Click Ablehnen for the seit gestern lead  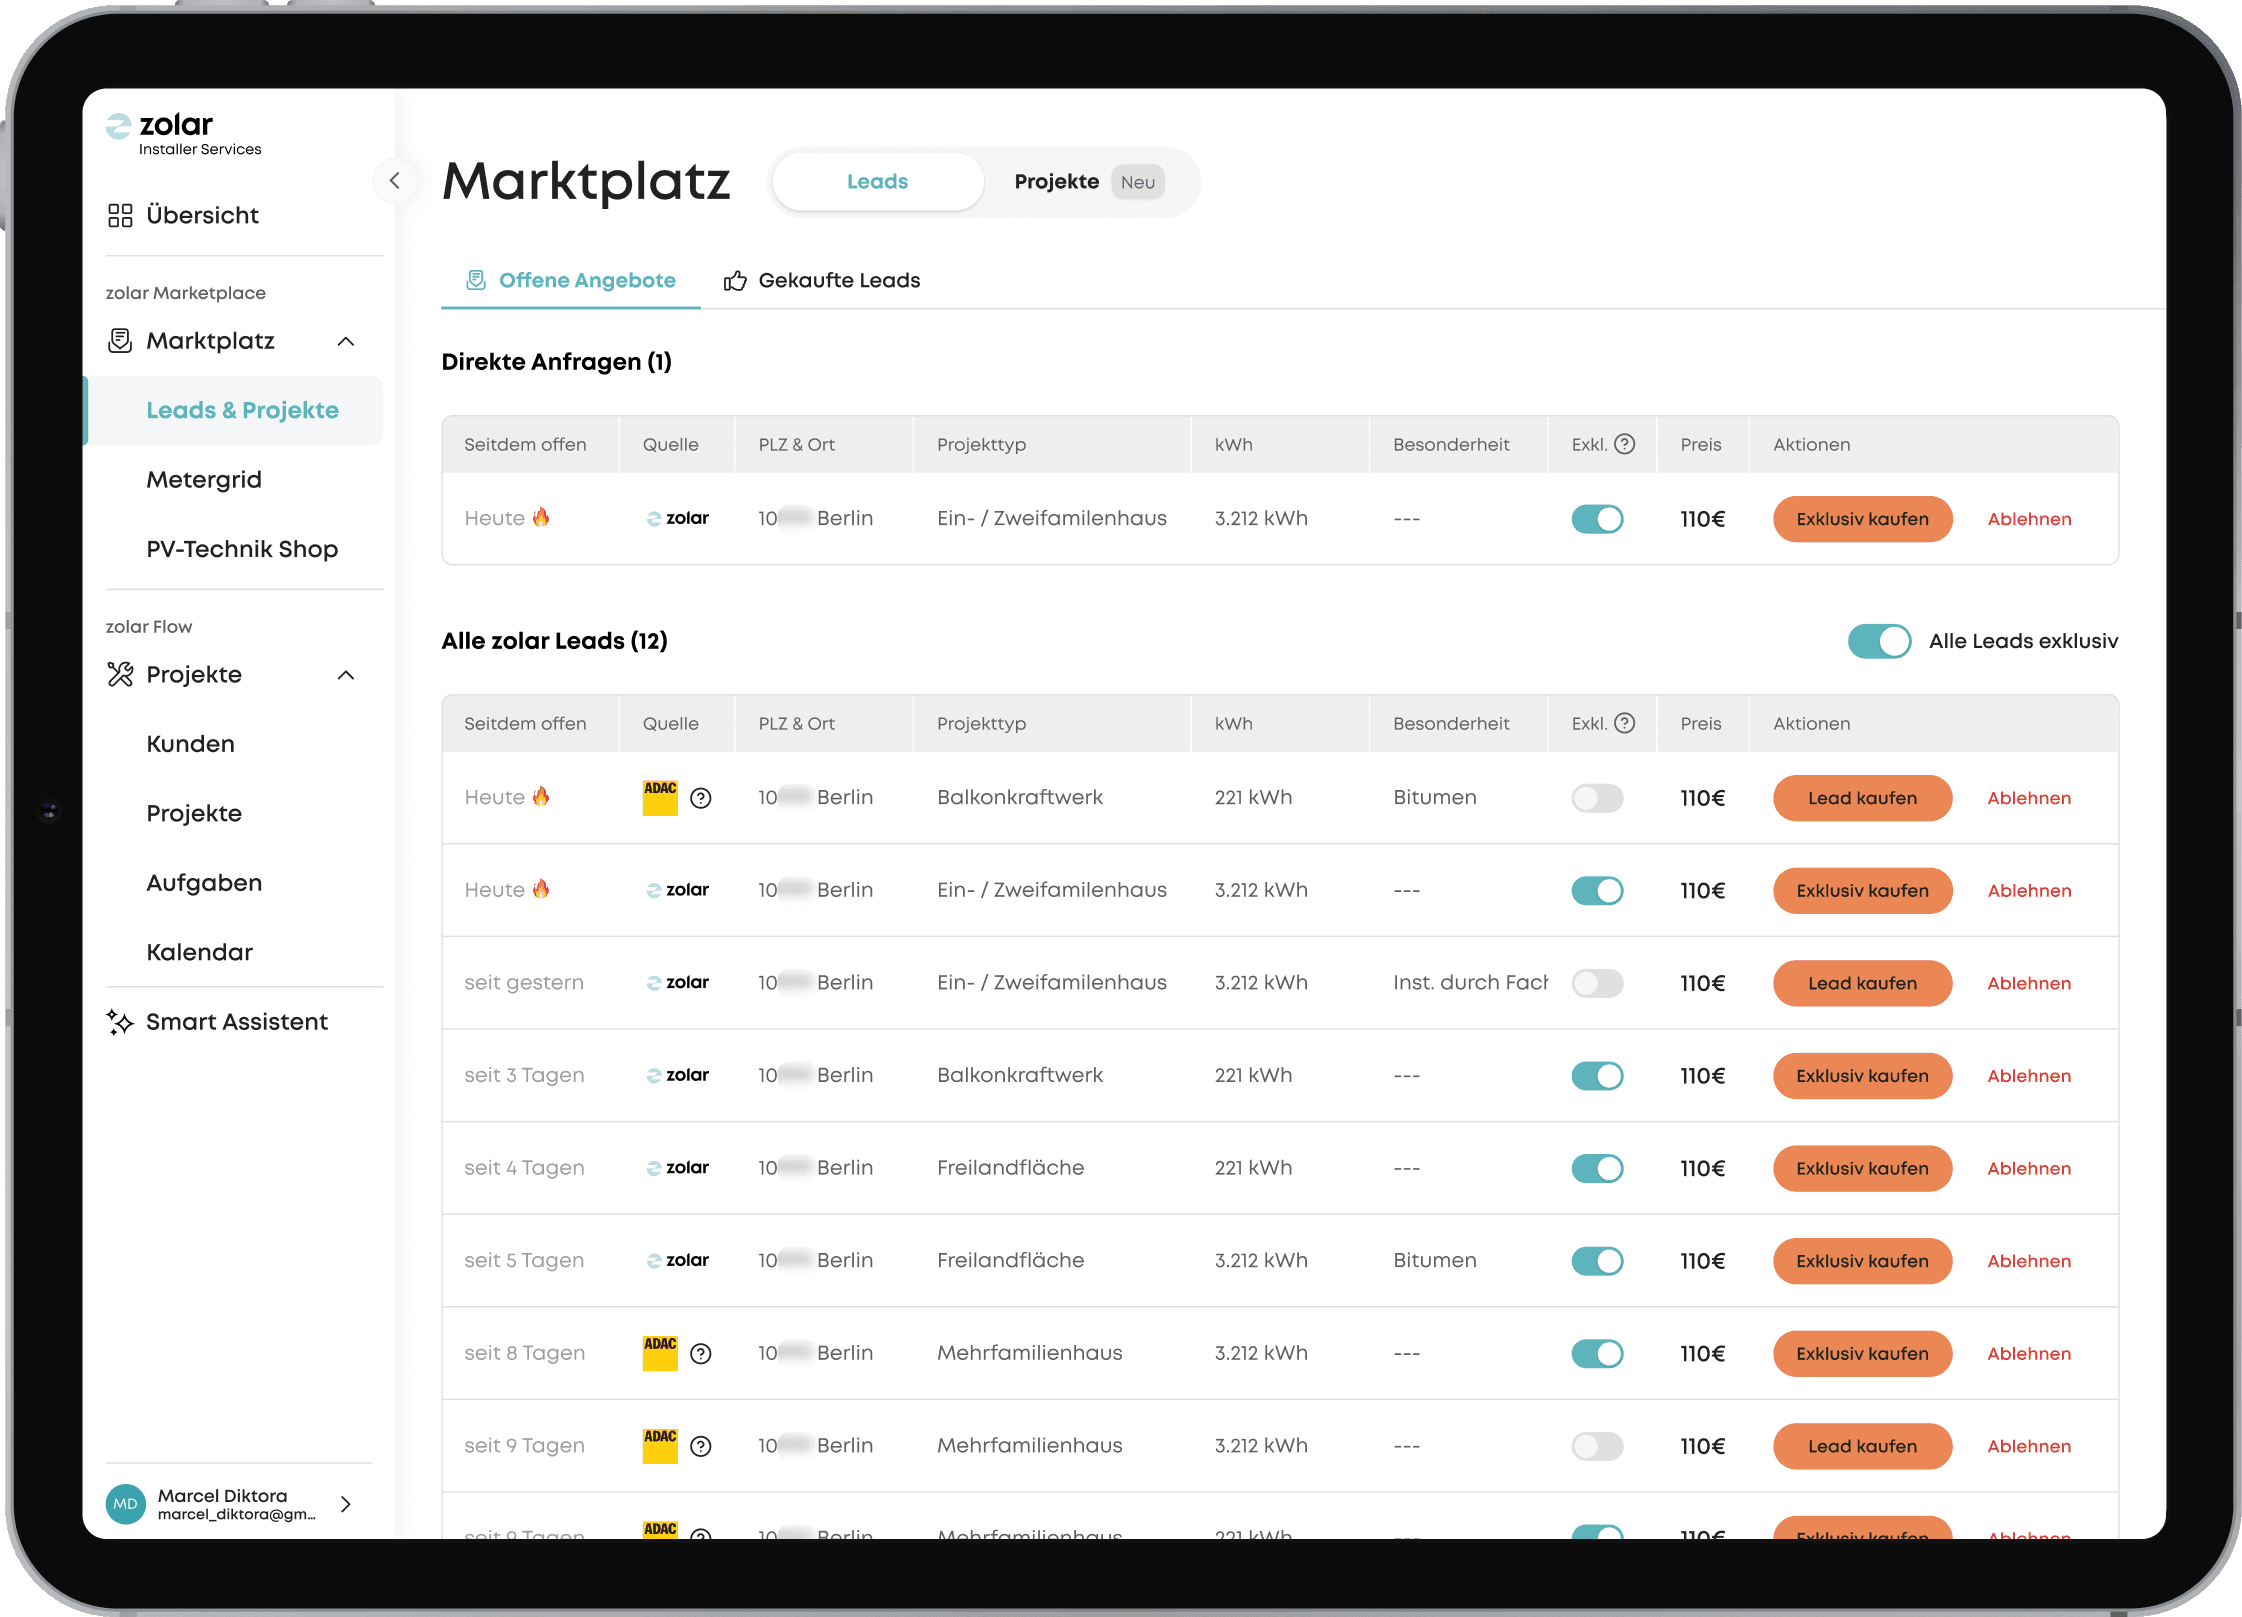coord(2028,983)
